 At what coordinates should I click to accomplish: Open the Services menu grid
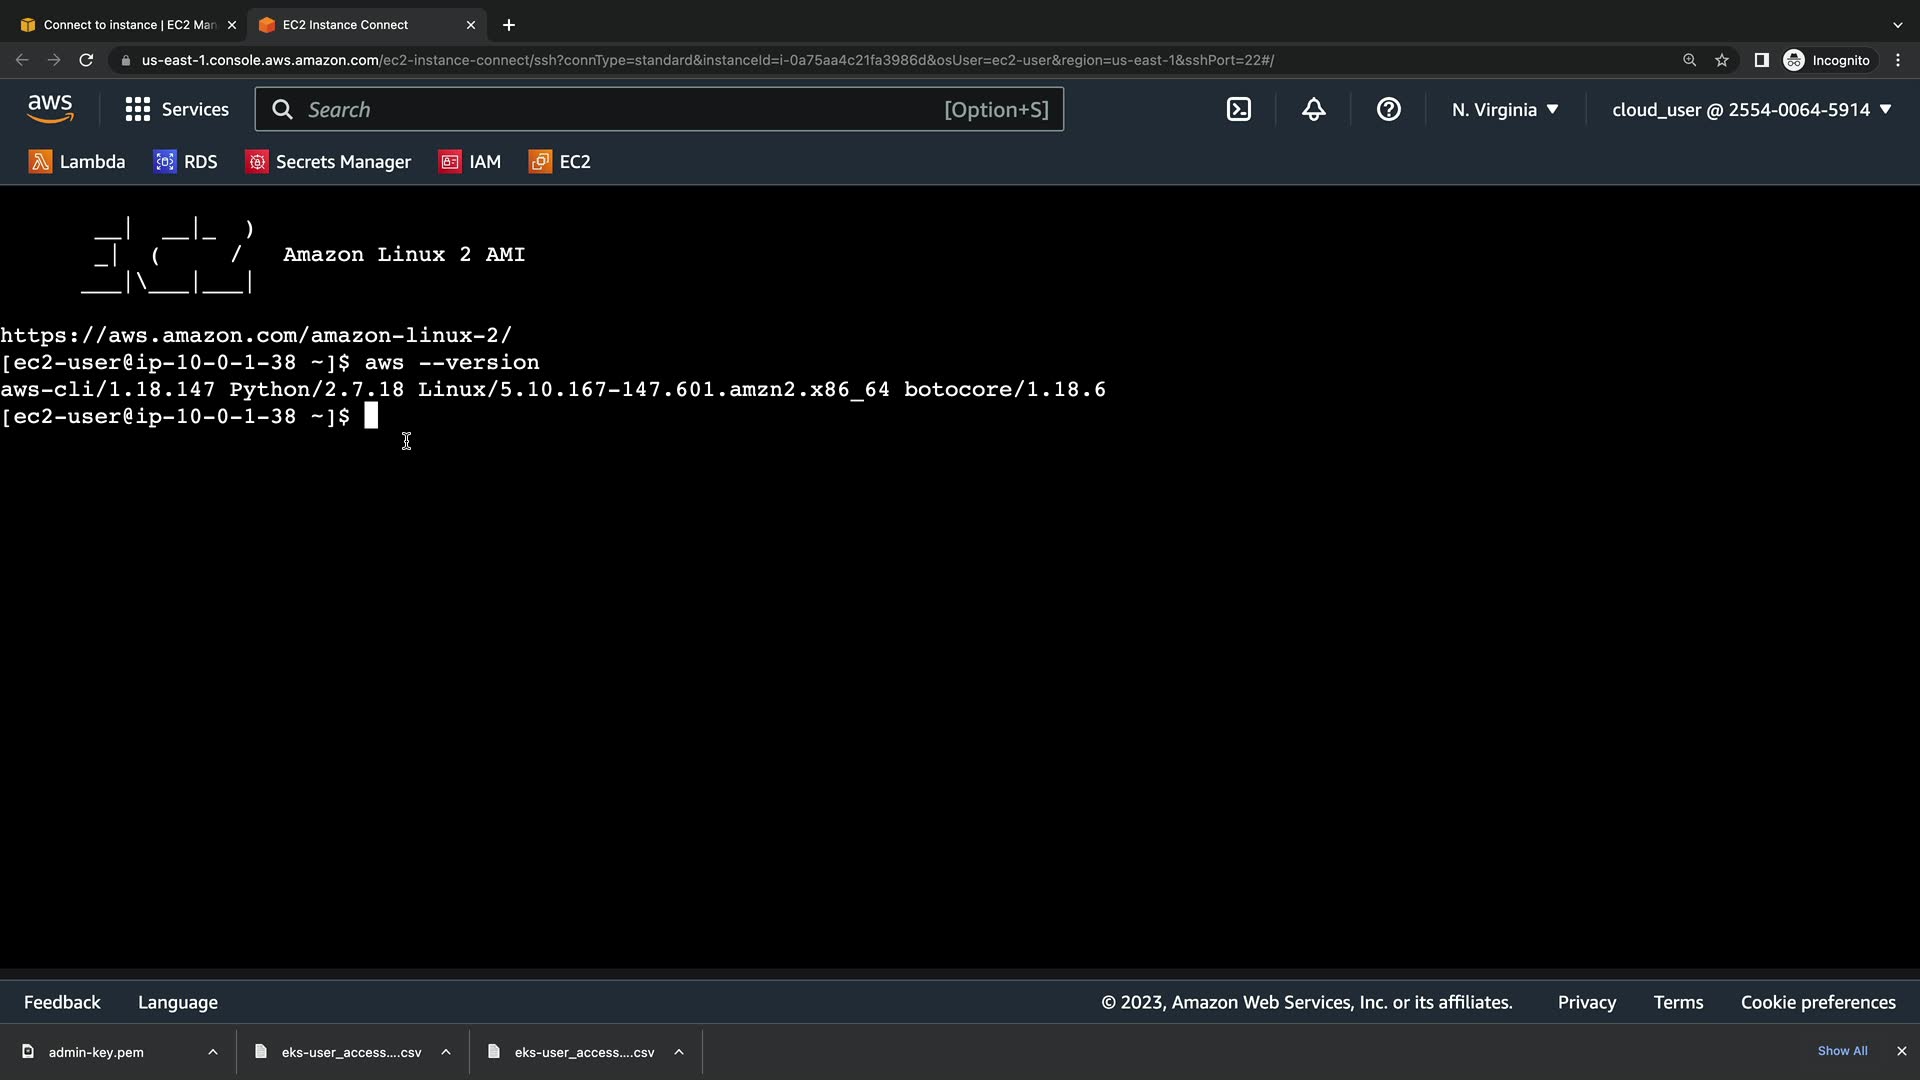(x=177, y=110)
